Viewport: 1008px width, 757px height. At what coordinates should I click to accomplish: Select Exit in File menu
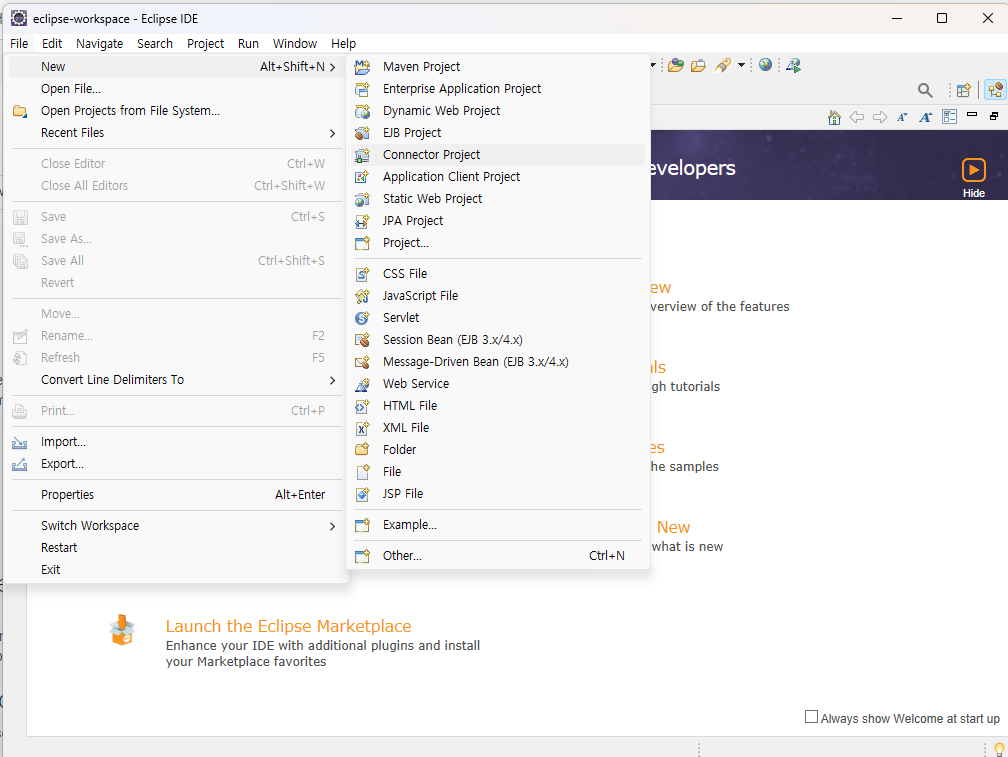pos(175,569)
